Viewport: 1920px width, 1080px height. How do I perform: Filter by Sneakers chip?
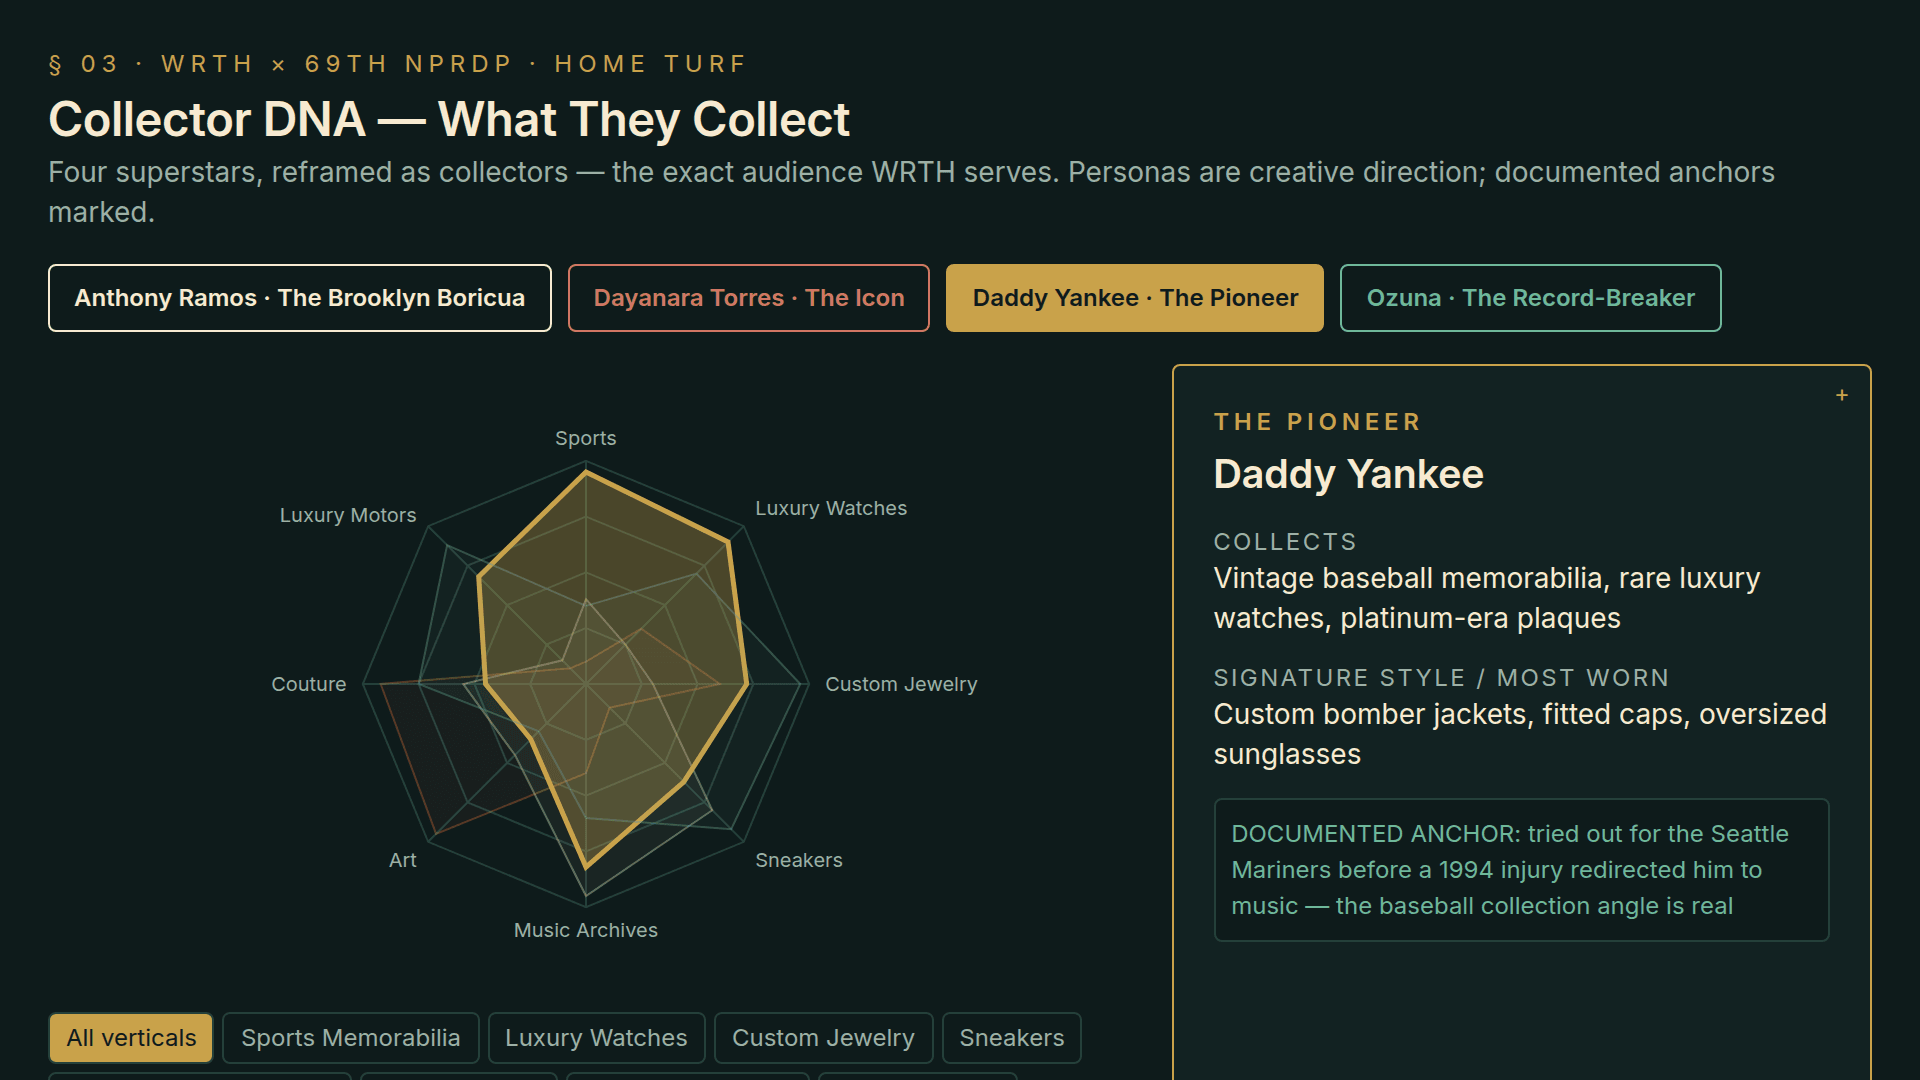pyautogui.click(x=1012, y=1038)
